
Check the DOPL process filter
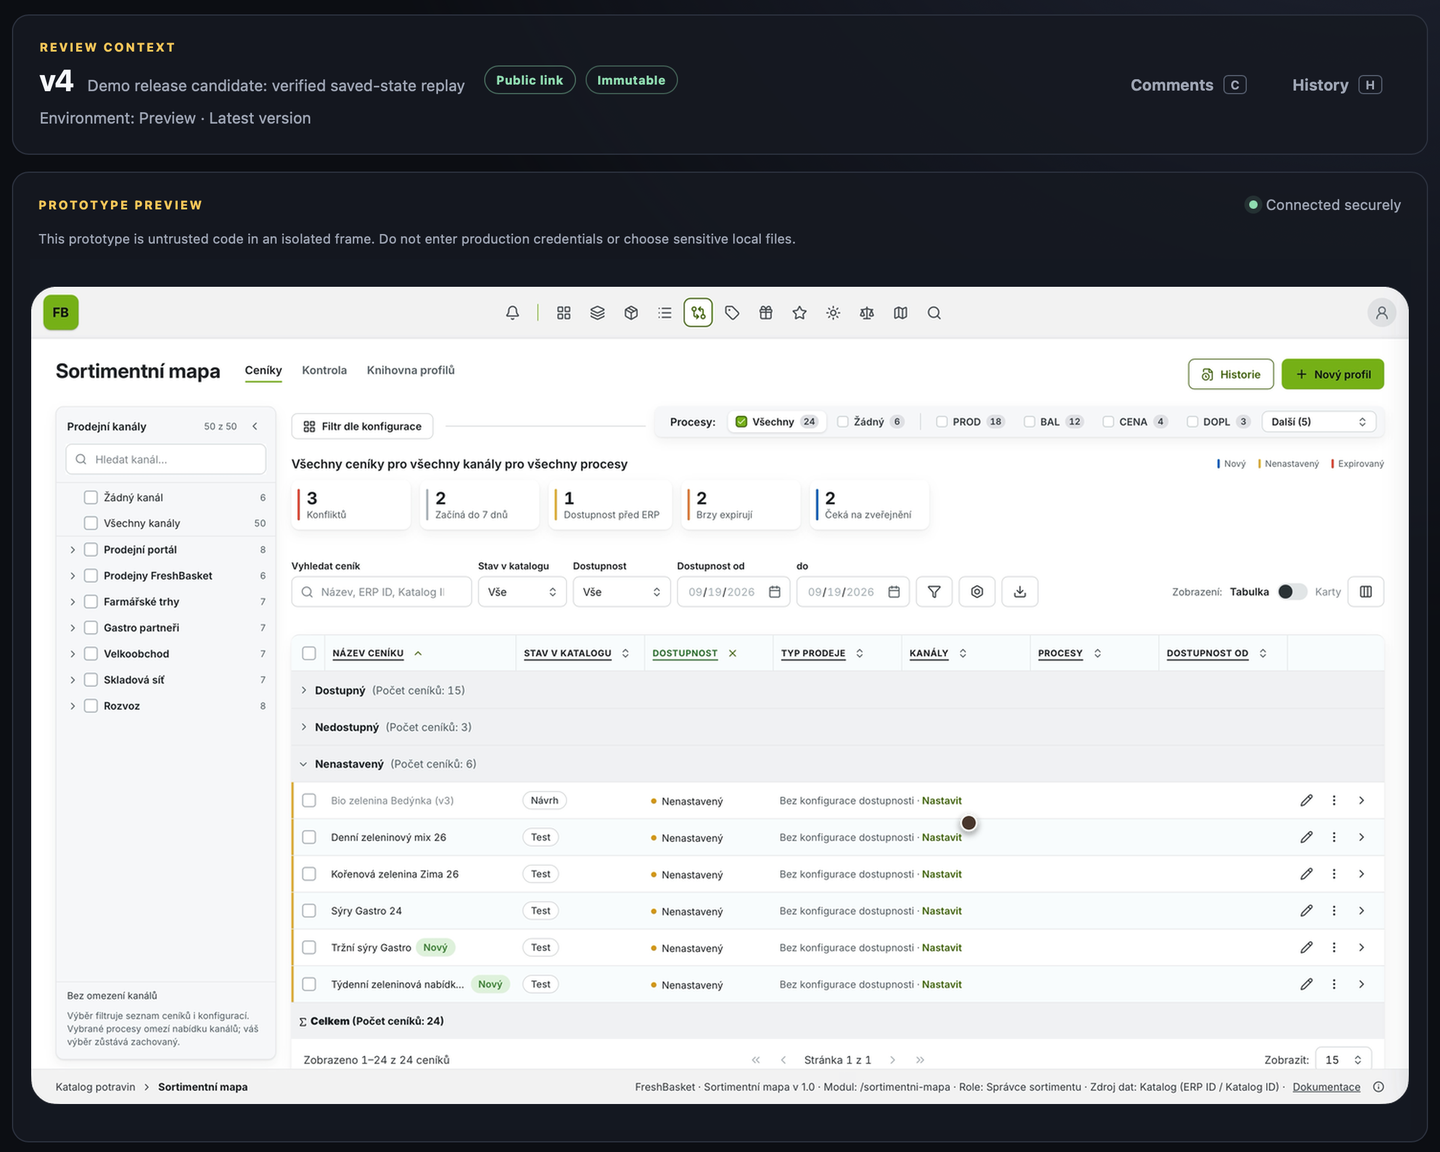(1193, 422)
